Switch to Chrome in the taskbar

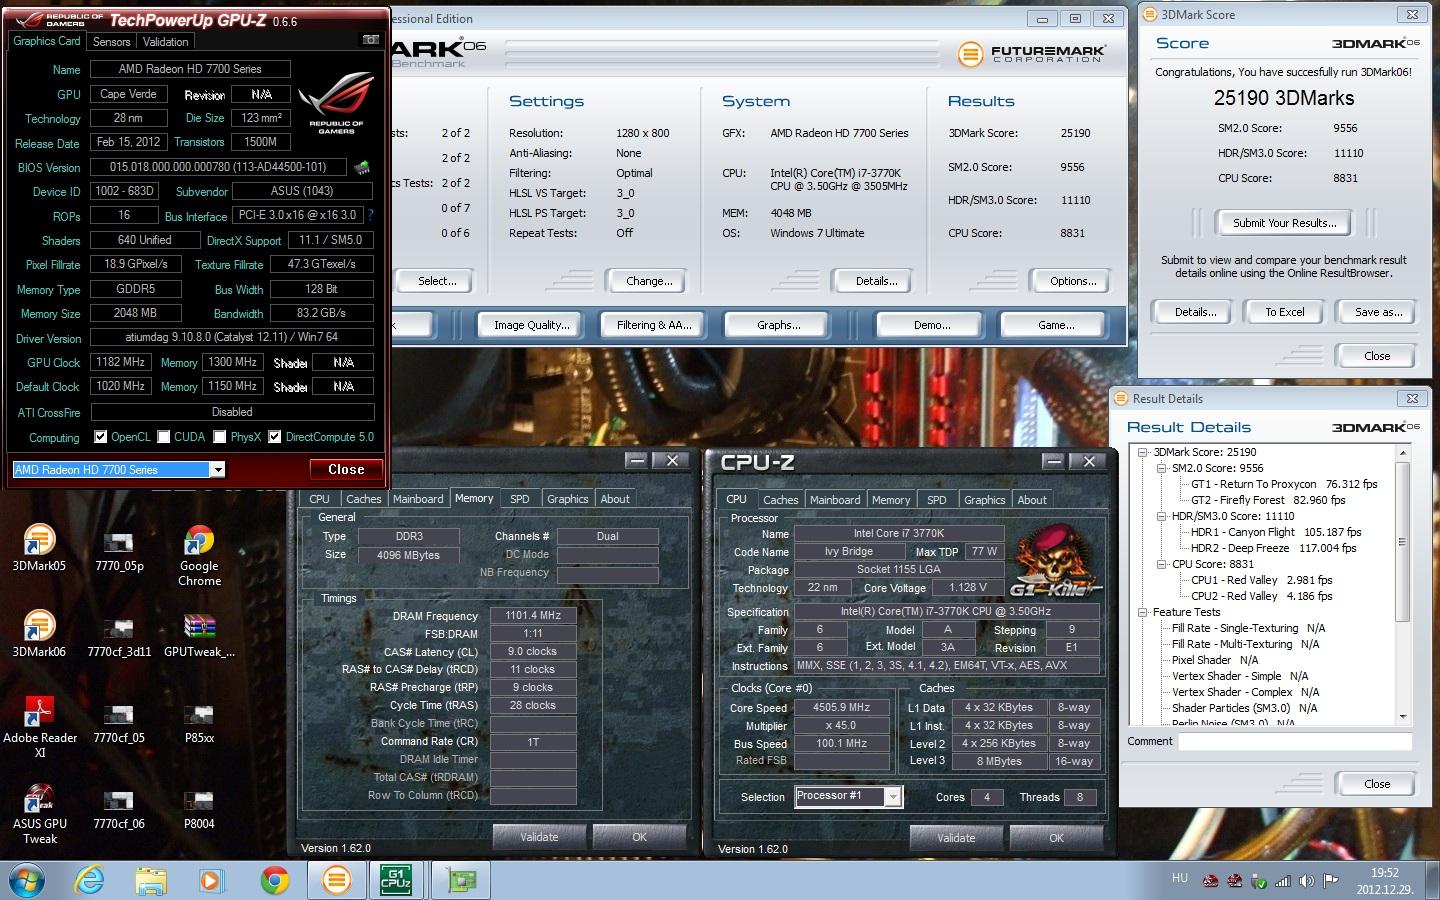275,880
